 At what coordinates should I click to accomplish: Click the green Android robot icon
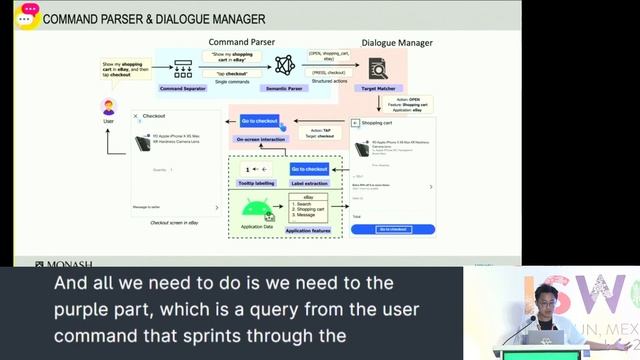tap(256, 207)
